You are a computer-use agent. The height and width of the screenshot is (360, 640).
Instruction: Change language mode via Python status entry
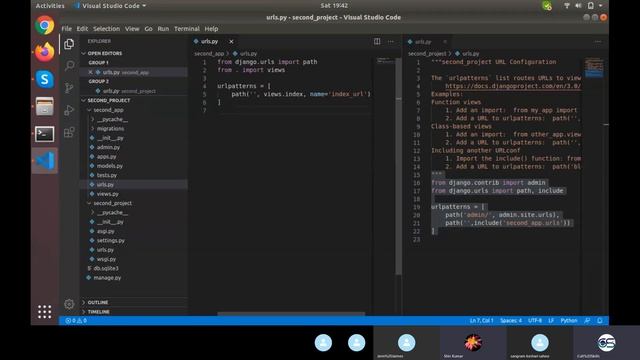[569, 320]
